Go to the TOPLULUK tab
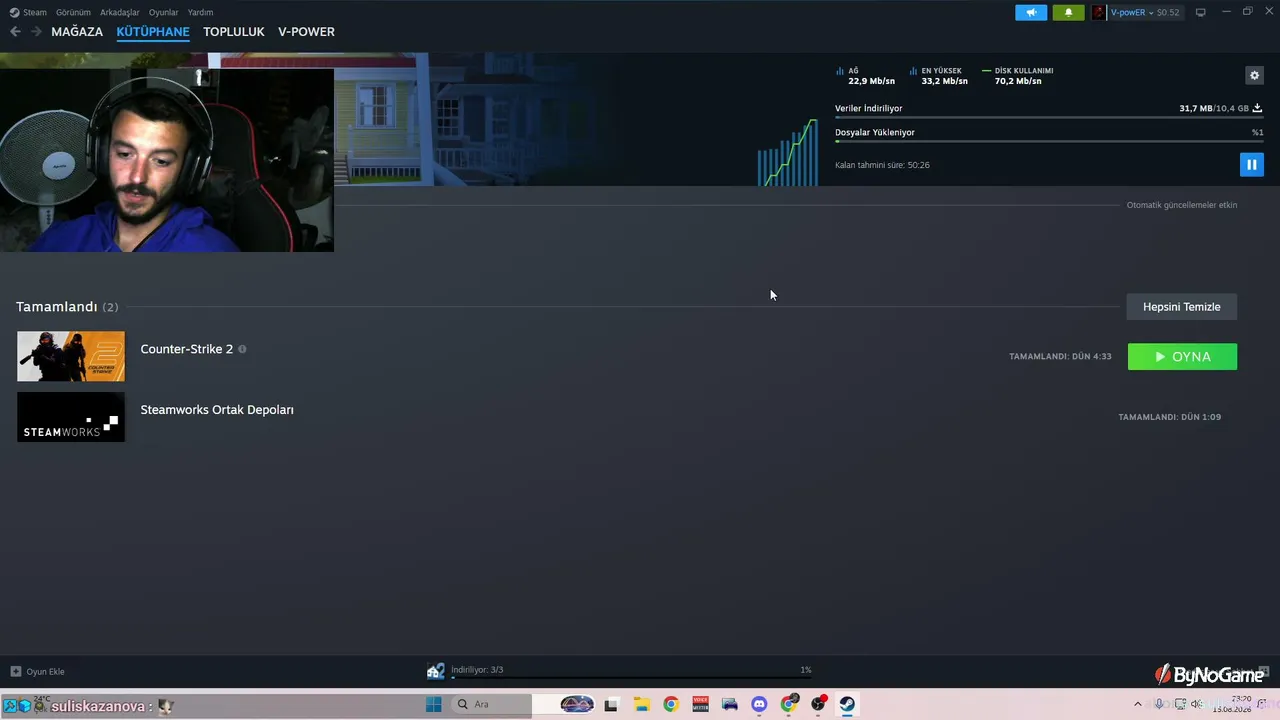1280x720 pixels. pyautogui.click(x=234, y=32)
